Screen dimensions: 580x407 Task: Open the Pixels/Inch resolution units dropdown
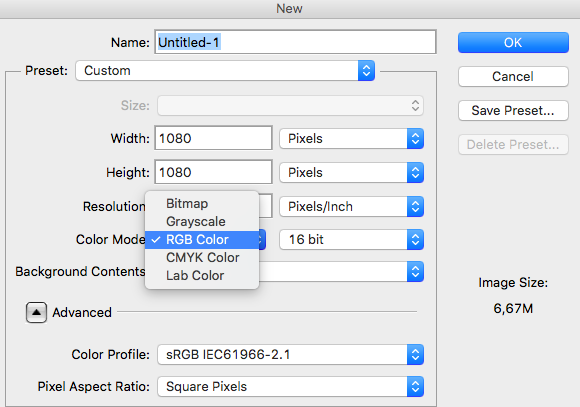click(x=351, y=206)
